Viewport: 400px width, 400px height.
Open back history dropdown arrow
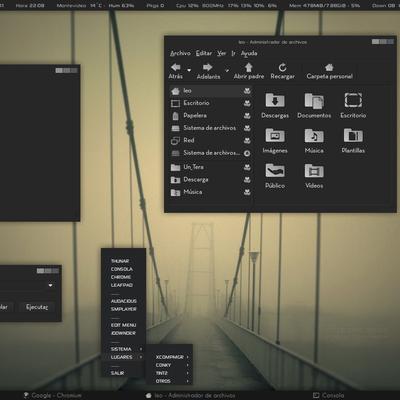(189, 70)
